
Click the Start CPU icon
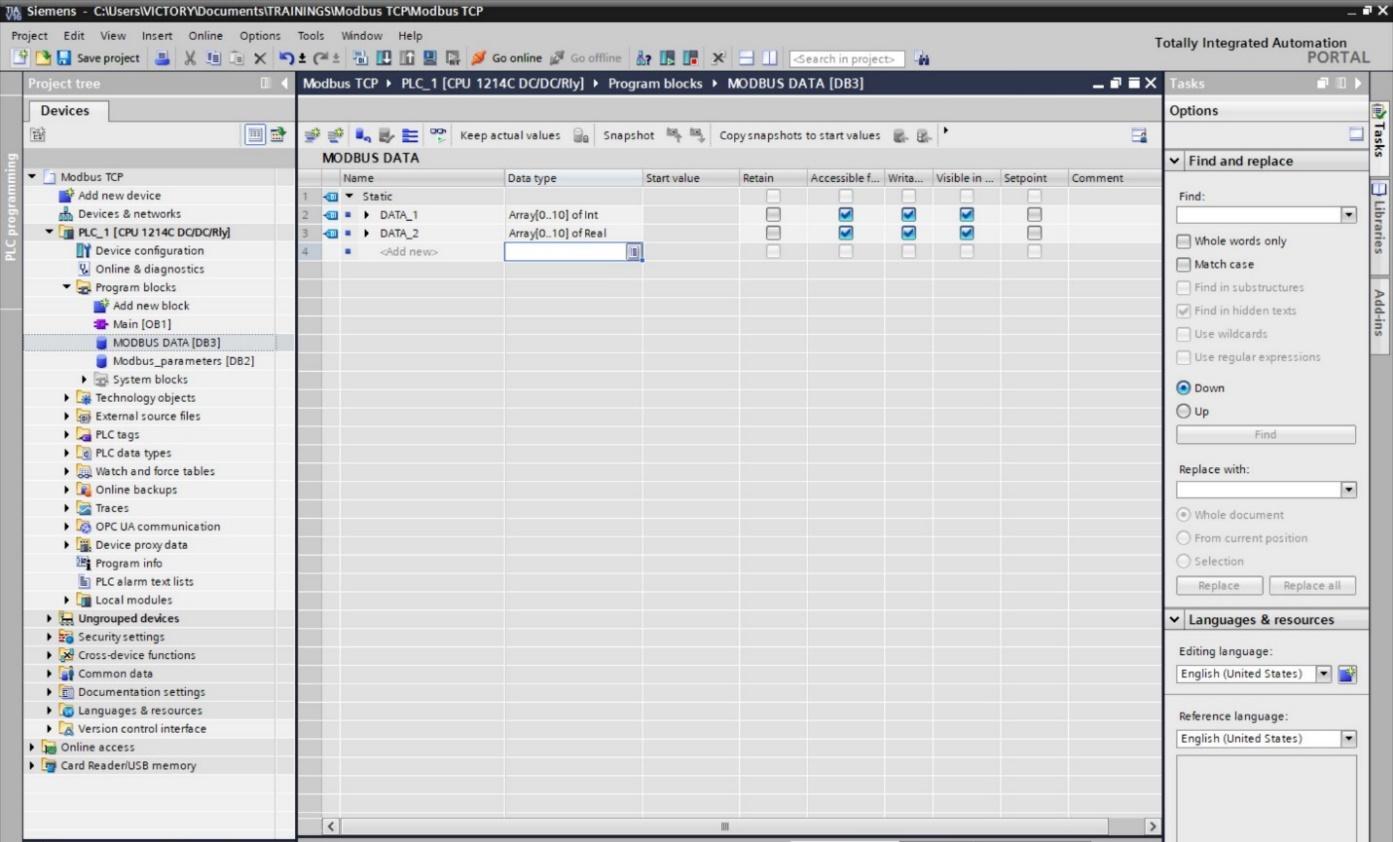pyautogui.click(x=667, y=58)
